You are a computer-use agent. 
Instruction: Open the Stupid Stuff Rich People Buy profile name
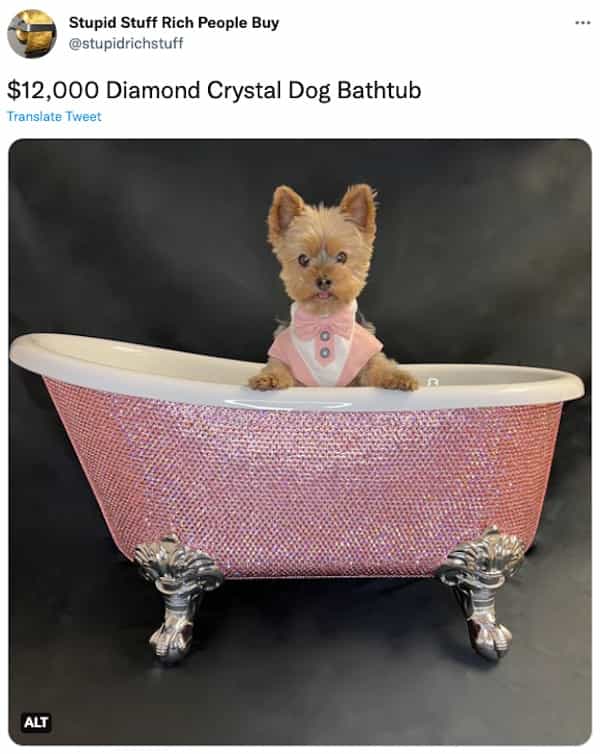(x=174, y=23)
